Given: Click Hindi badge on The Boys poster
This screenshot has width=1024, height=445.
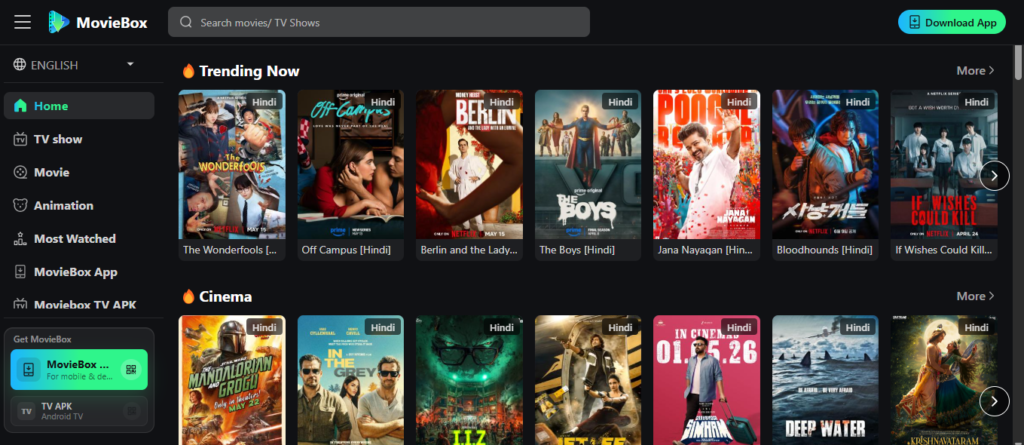Looking at the screenshot, I should point(620,102).
